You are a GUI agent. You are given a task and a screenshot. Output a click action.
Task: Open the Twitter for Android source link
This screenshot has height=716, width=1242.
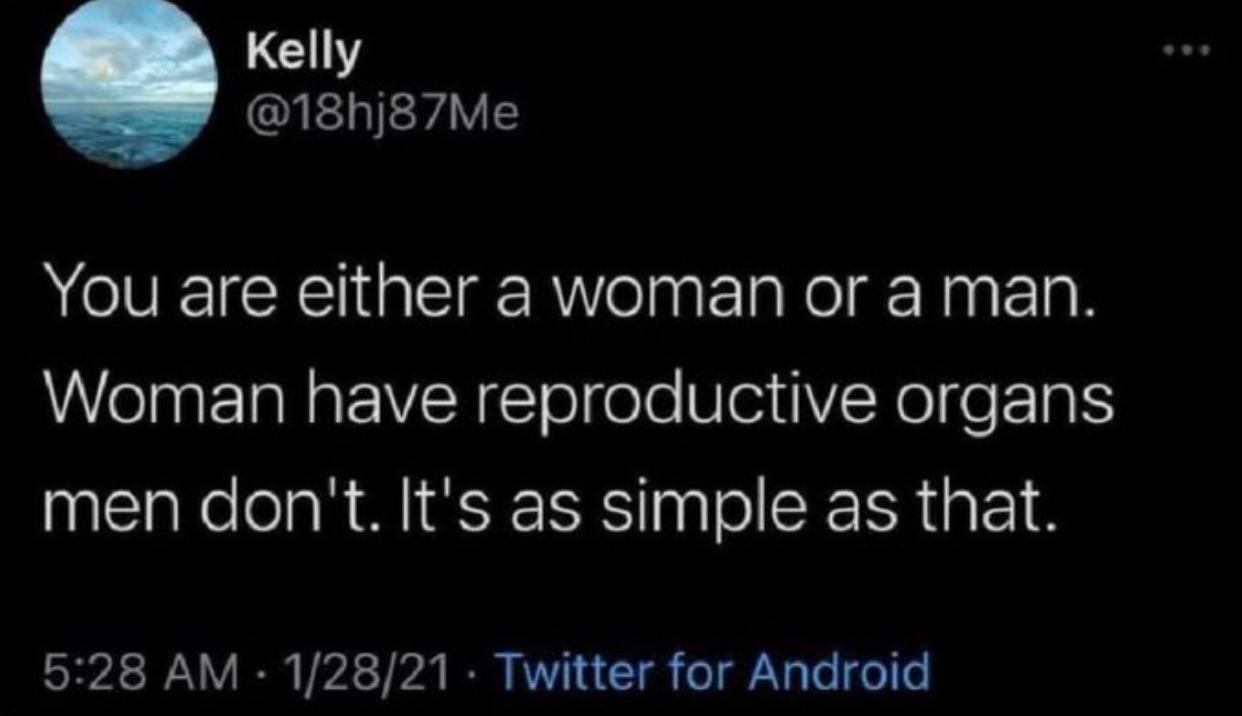712,670
